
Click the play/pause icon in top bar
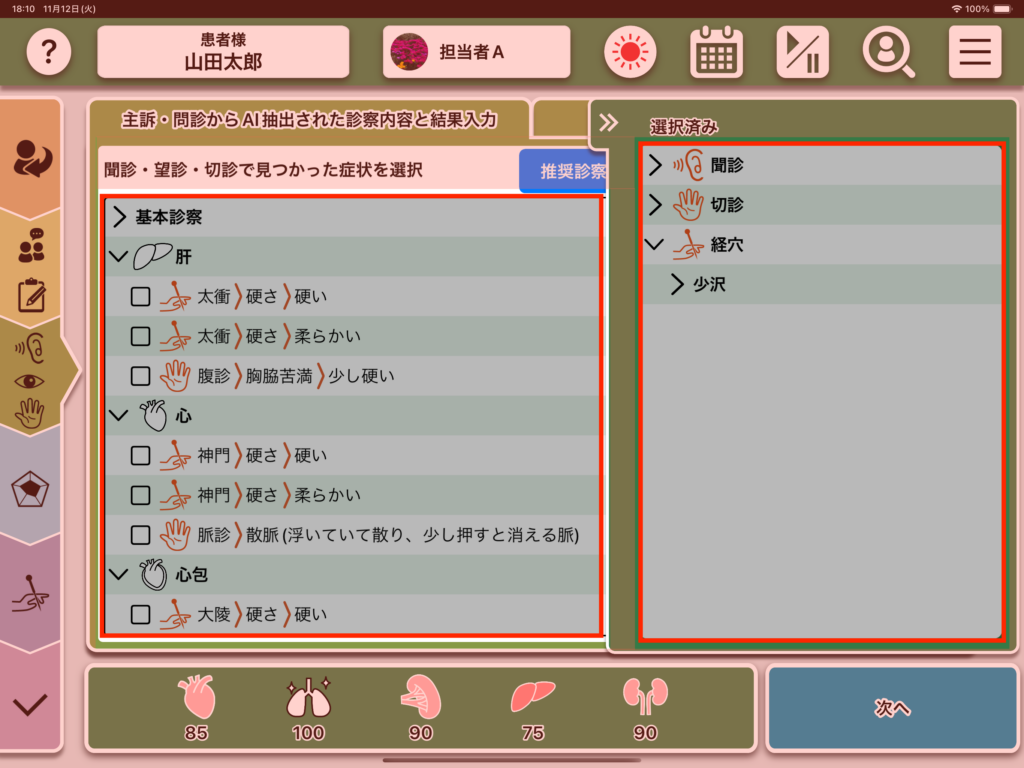tap(802, 52)
